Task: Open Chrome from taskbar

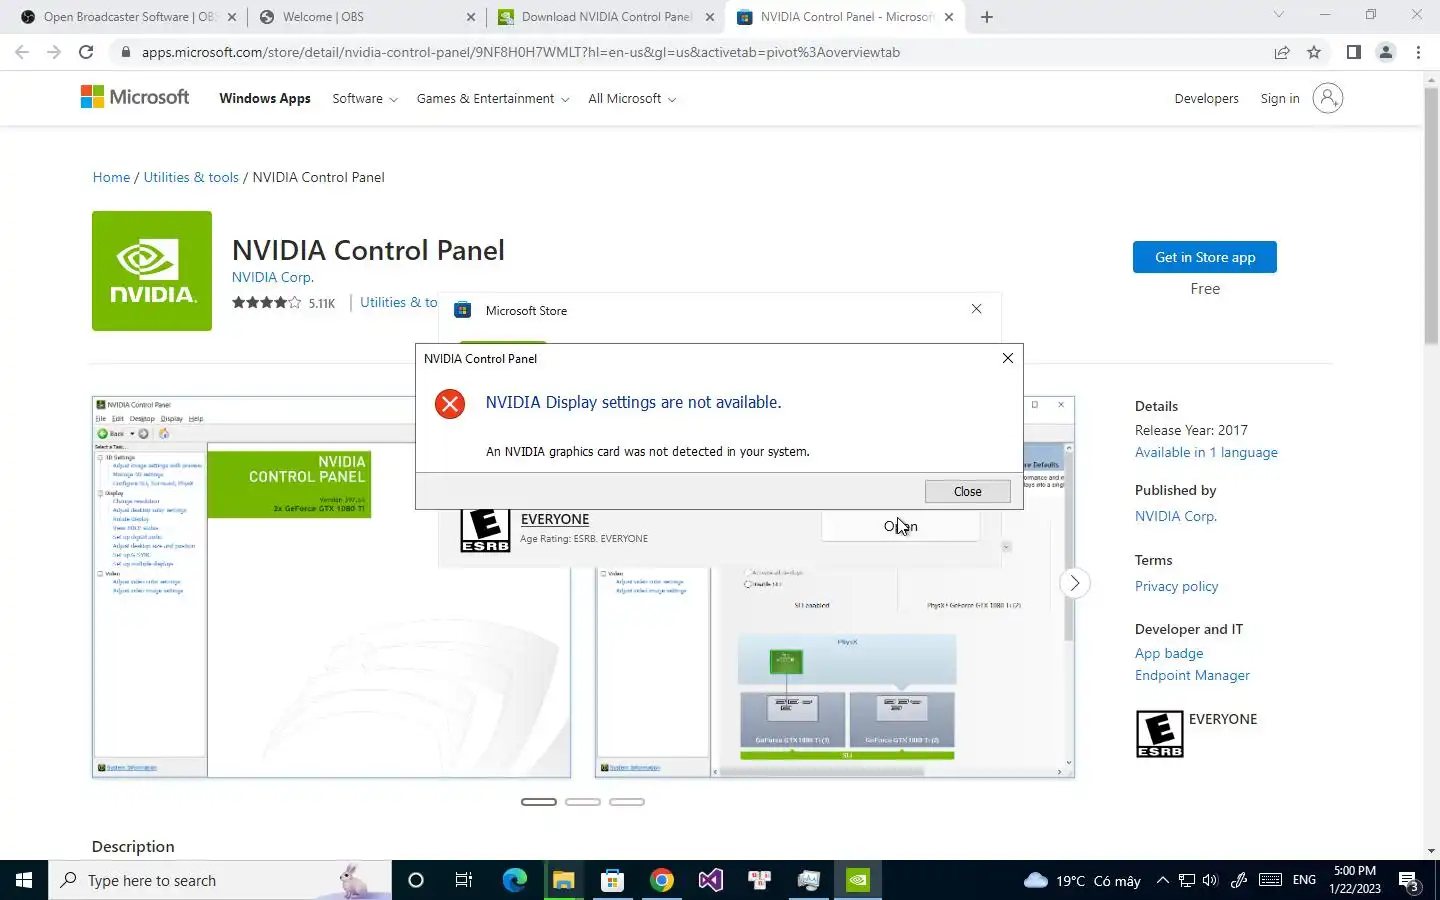Action: pyautogui.click(x=661, y=880)
